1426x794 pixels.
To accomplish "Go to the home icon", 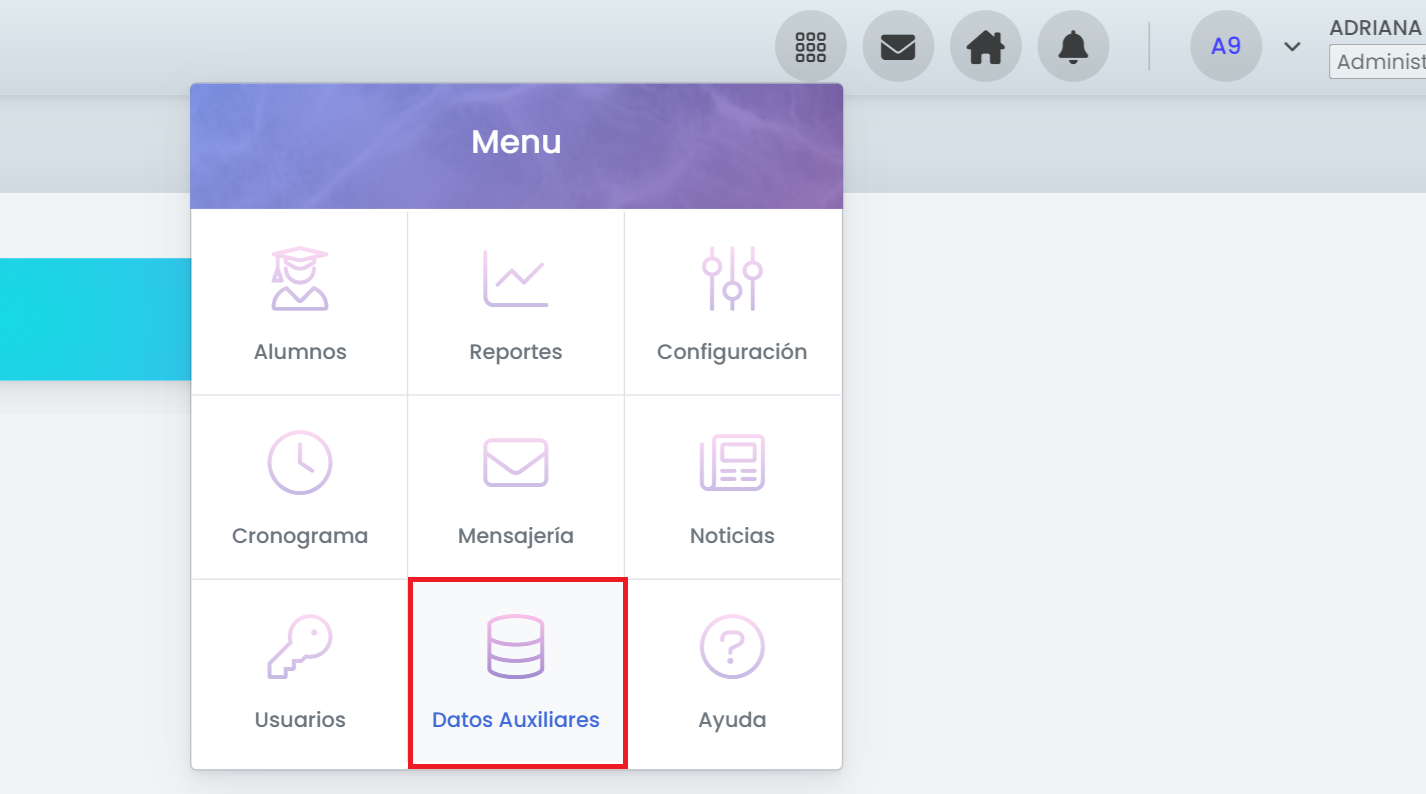I will point(986,47).
